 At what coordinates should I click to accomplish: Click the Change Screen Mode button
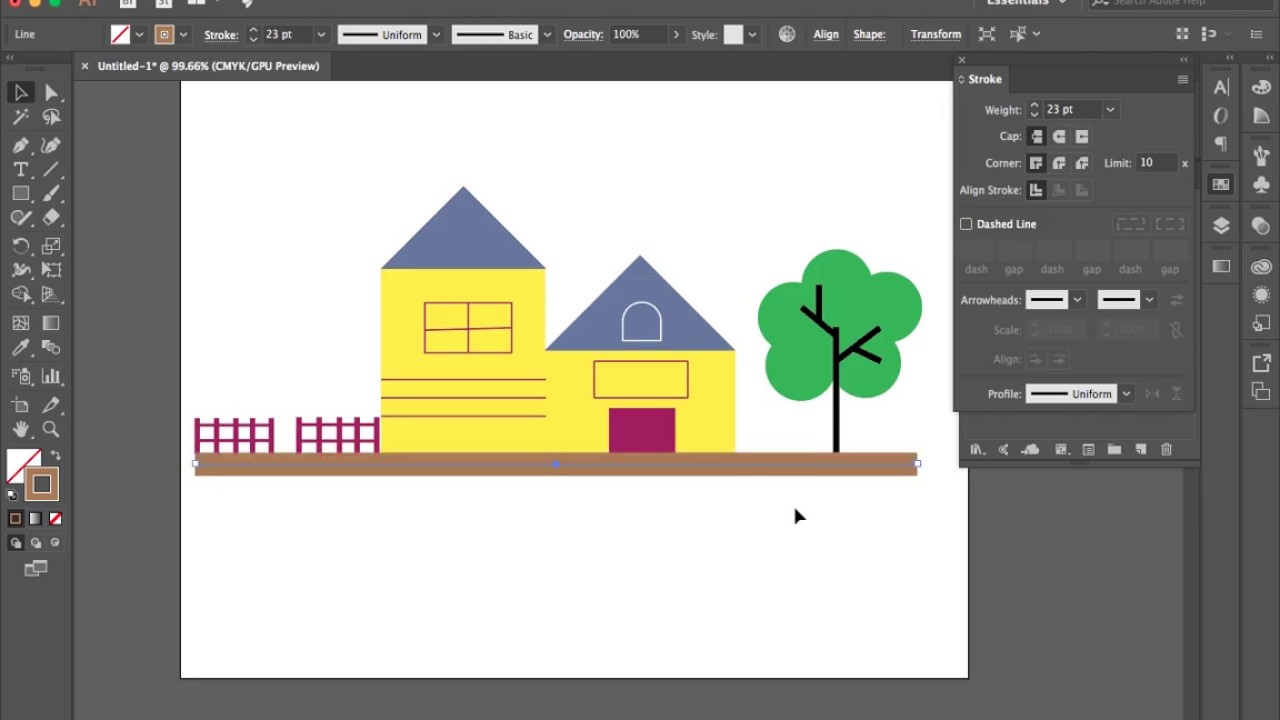coord(36,569)
